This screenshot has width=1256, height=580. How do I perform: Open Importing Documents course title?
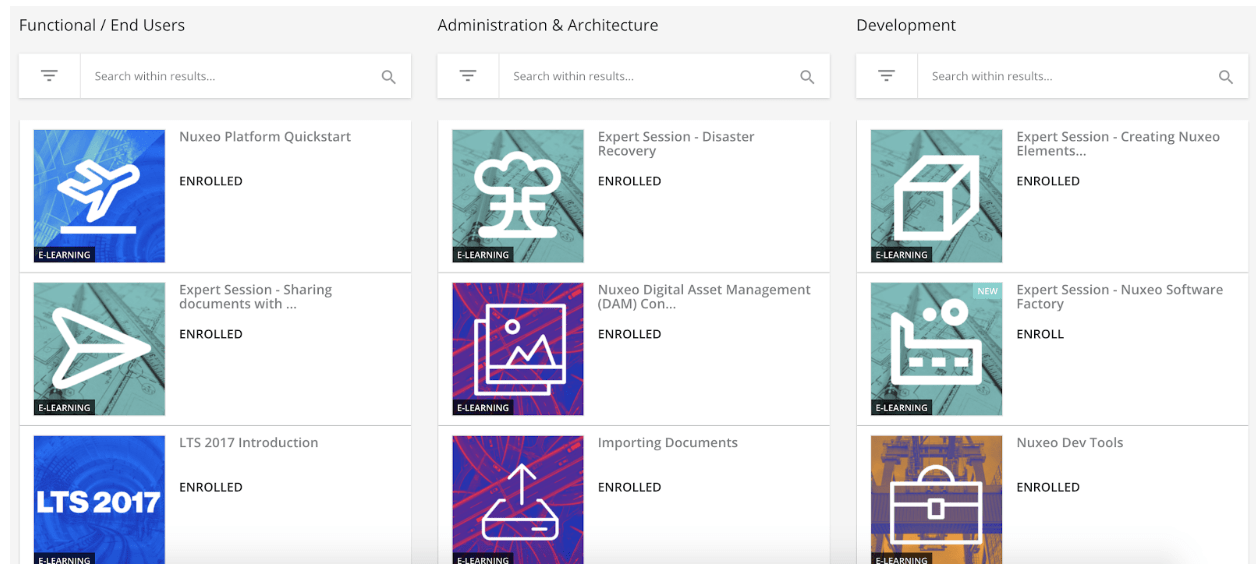668,443
